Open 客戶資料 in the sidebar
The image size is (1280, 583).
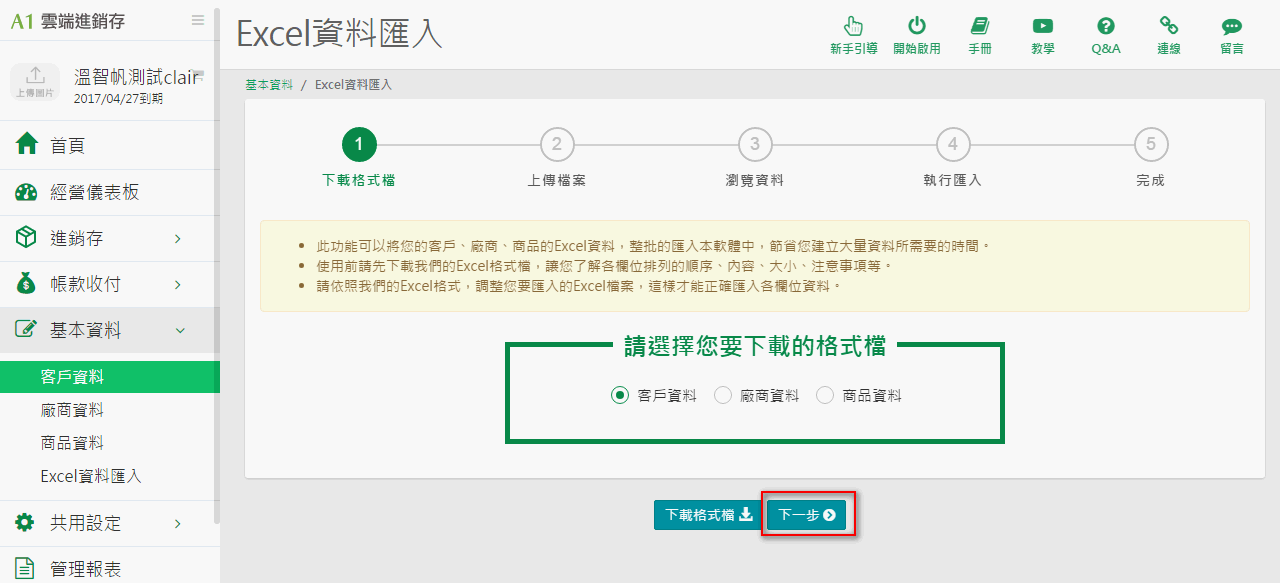click(x=108, y=377)
